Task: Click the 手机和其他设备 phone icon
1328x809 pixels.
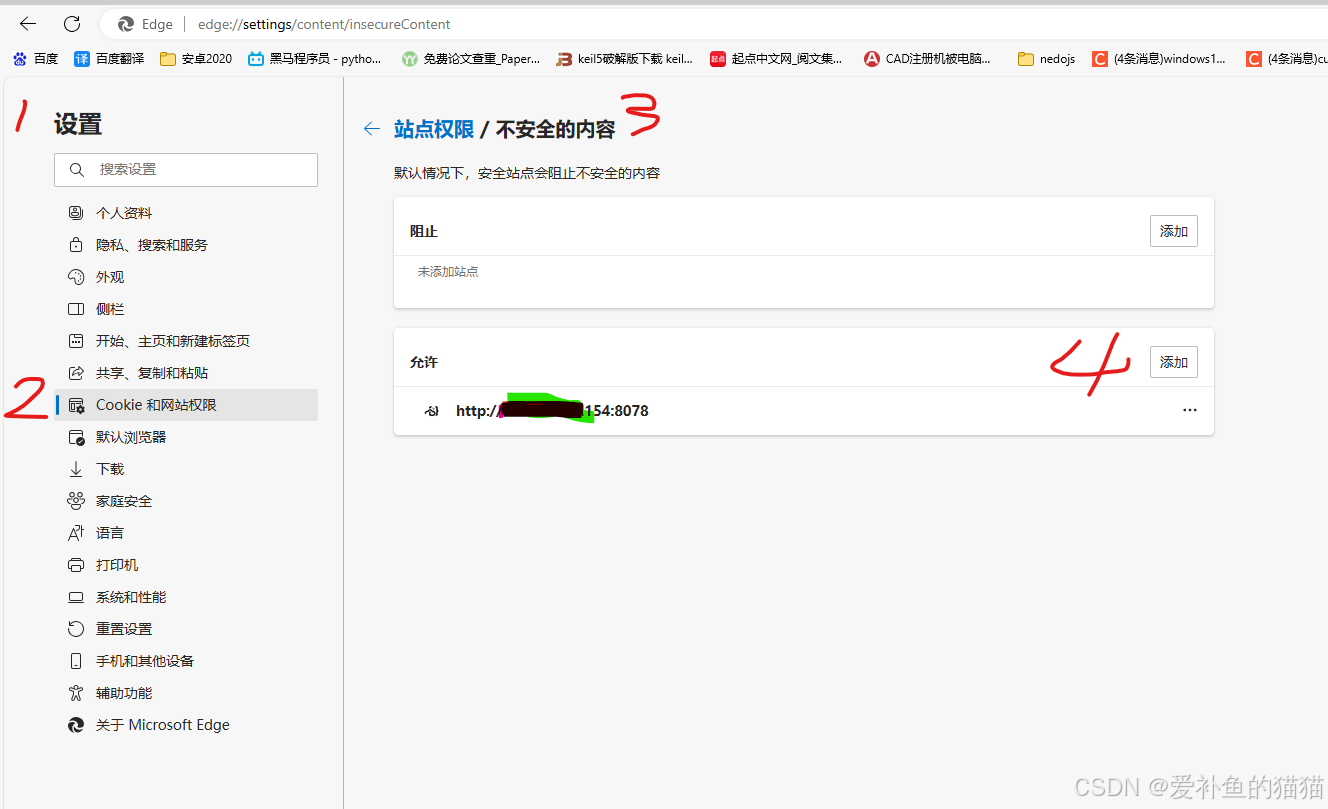Action: (x=76, y=661)
